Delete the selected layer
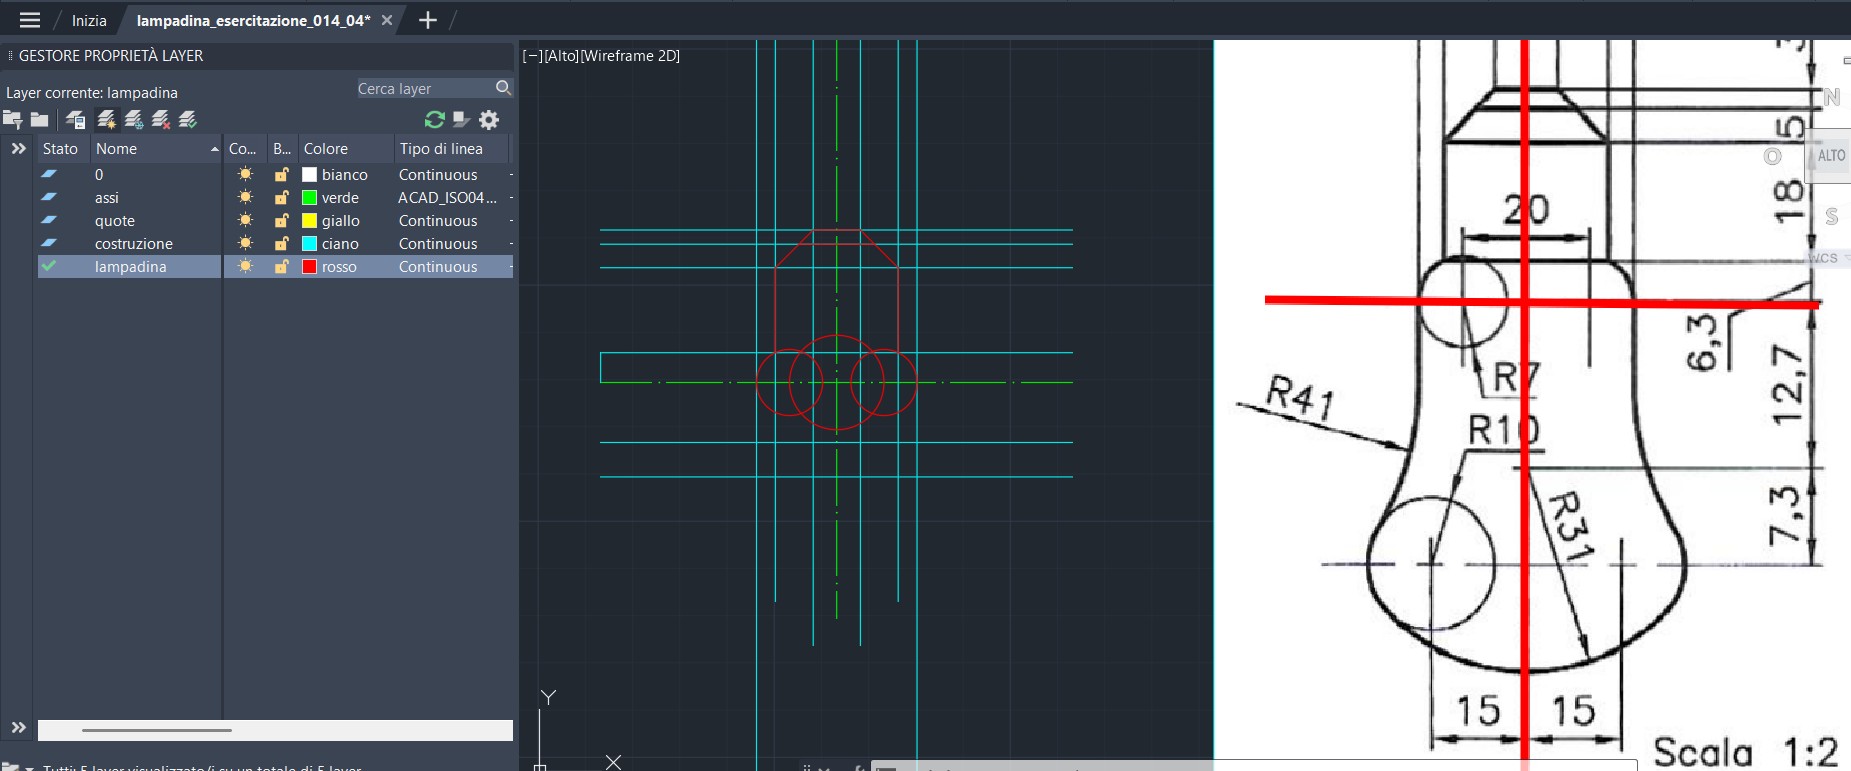This screenshot has height=771, width=1851. pos(161,120)
